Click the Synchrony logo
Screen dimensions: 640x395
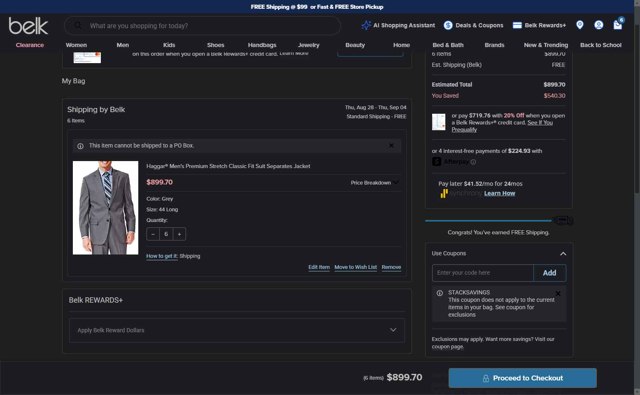coord(460,193)
